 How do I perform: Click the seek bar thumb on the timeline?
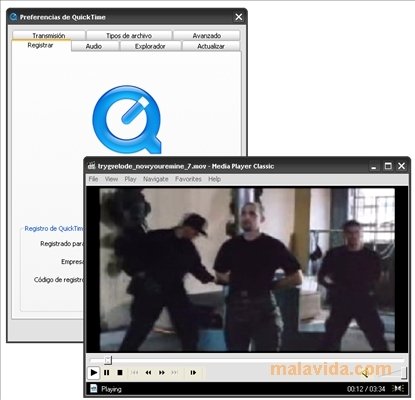[108, 360]
